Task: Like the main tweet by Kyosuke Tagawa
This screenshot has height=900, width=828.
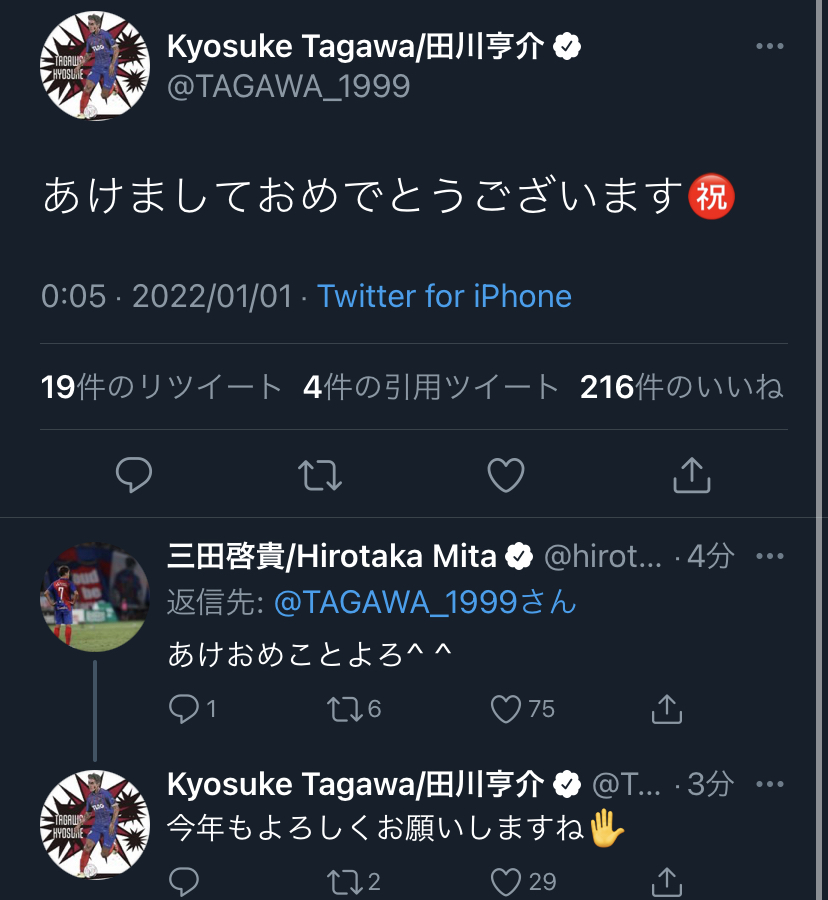Action: click(x=505, y=475)
